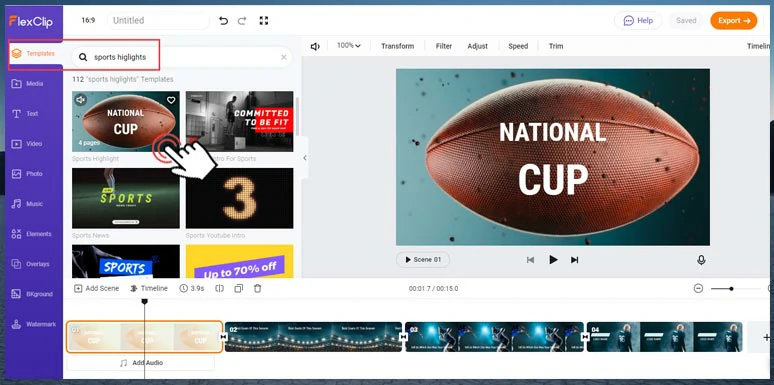Toggle fullscreen preview icon
Viewport: 774px width, 385px height.
tap(264, 21)
